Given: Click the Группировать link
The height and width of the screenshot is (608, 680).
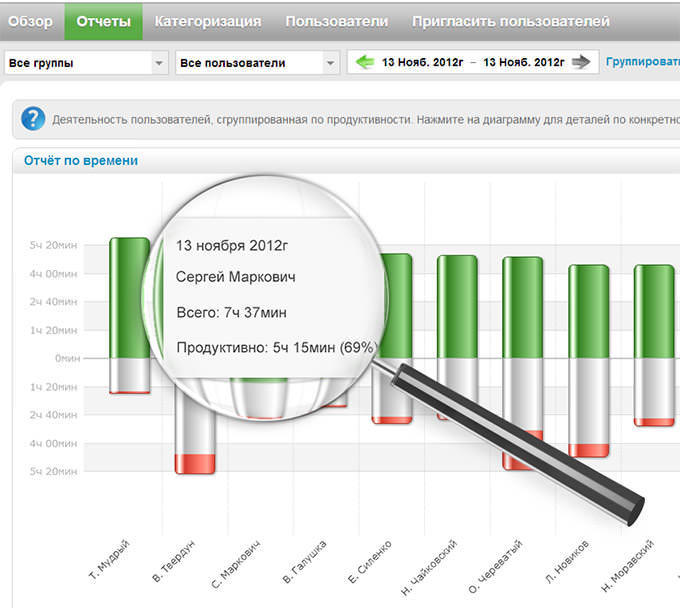Looking at the screenshot, I should (x=642, y=62).
